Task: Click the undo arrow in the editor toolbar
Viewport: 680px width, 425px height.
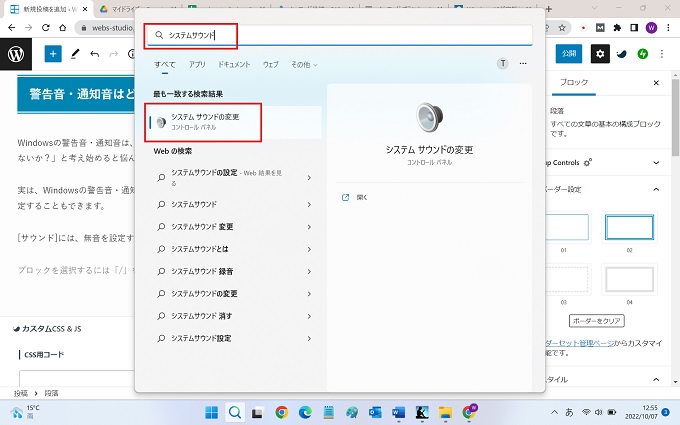Action: (x=95, y=54)
